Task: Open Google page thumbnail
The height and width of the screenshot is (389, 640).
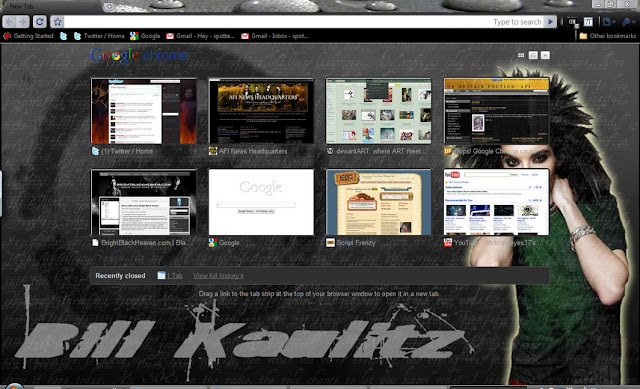Action: 261,202
